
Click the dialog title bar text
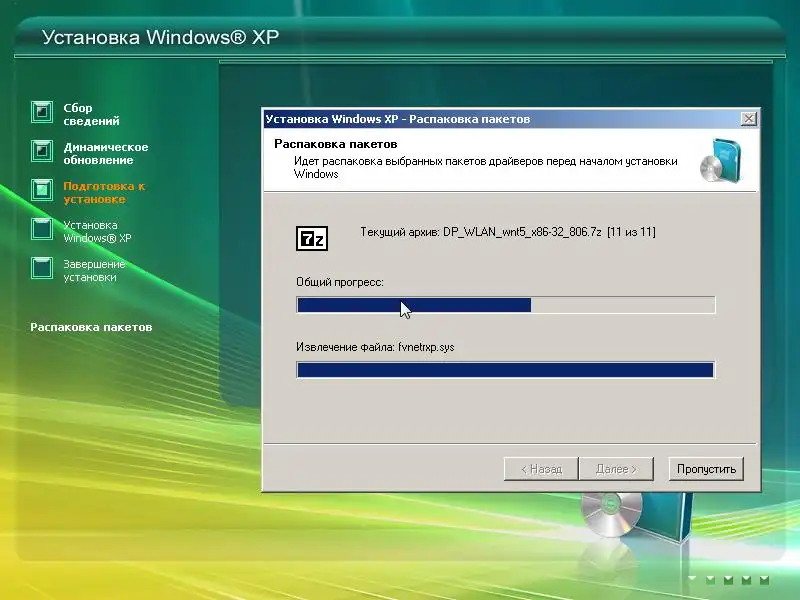(397, 119)
